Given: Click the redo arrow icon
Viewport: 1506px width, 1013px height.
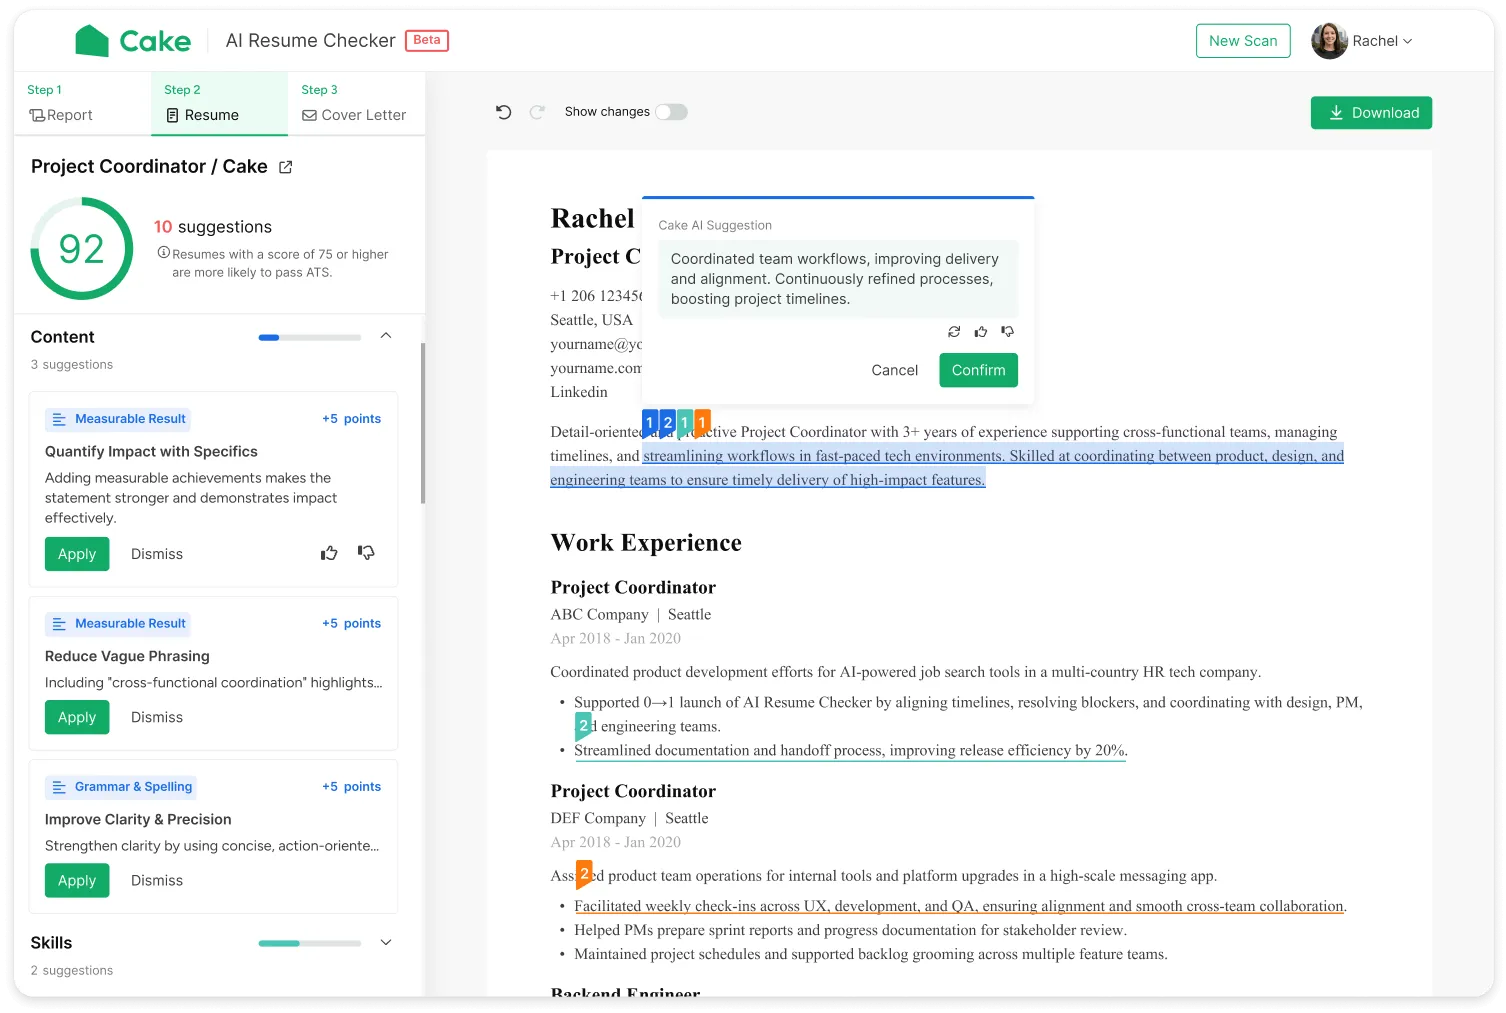Looking at the screenshot, I should click(537, 112).
